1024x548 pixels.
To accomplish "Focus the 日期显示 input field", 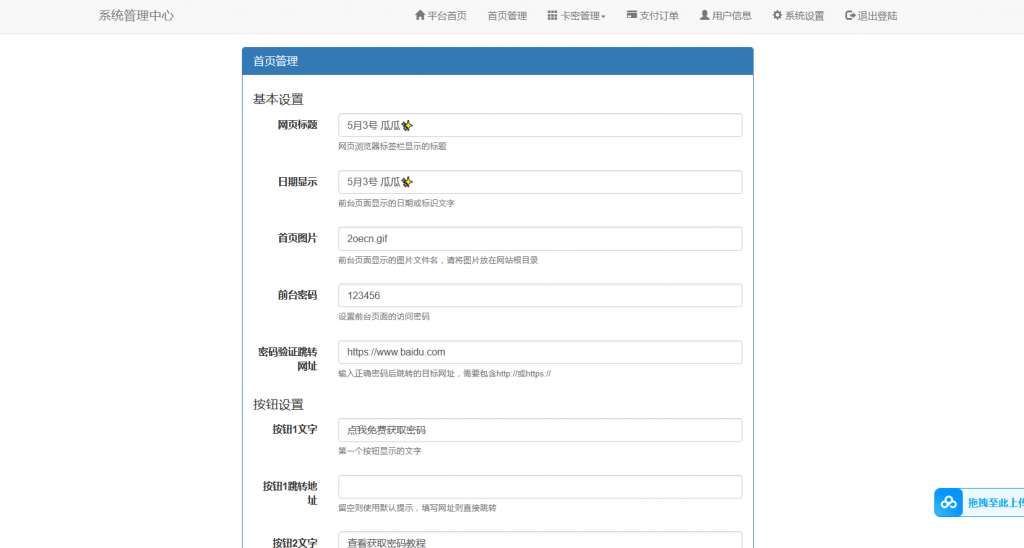I will pos(540,182).
